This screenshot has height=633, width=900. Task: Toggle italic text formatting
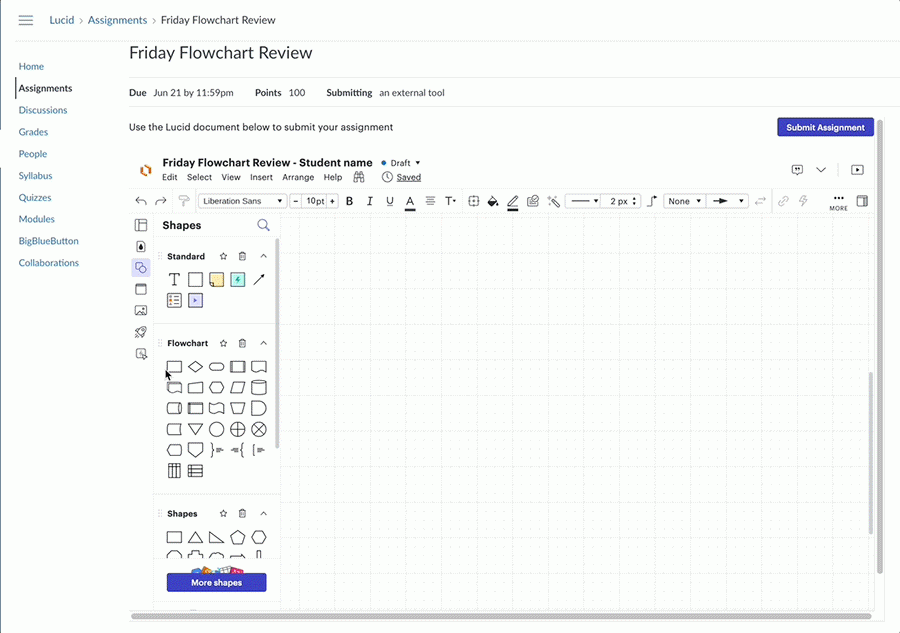[369, 201]
